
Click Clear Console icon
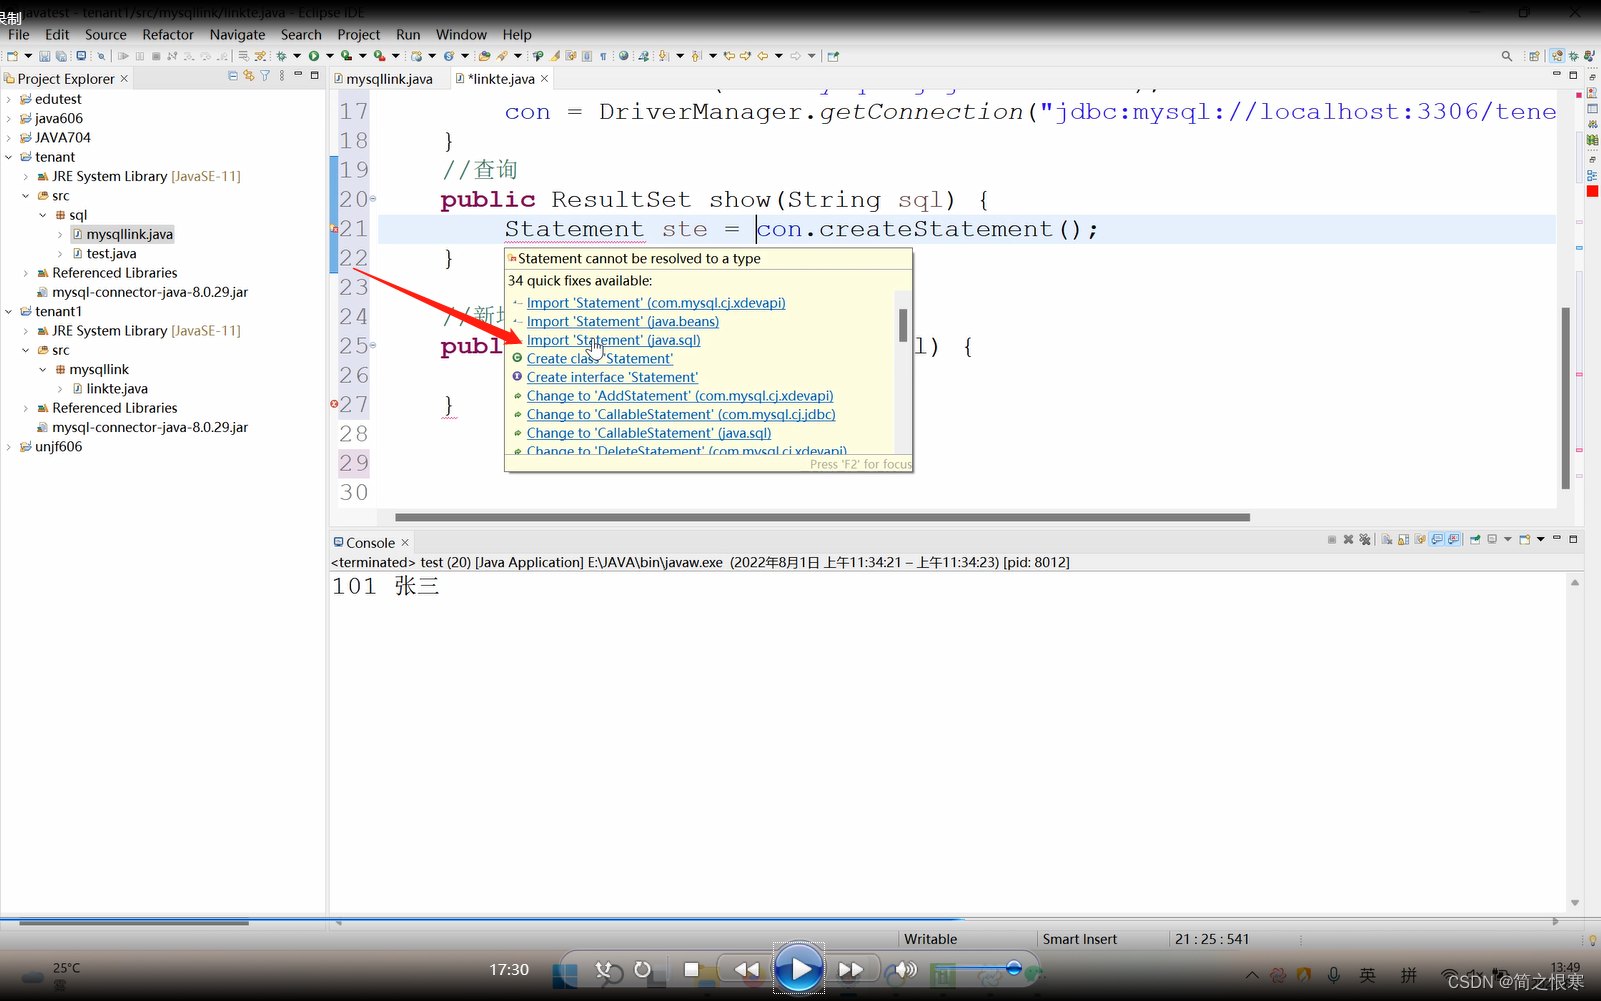(x=1387, y=539)
